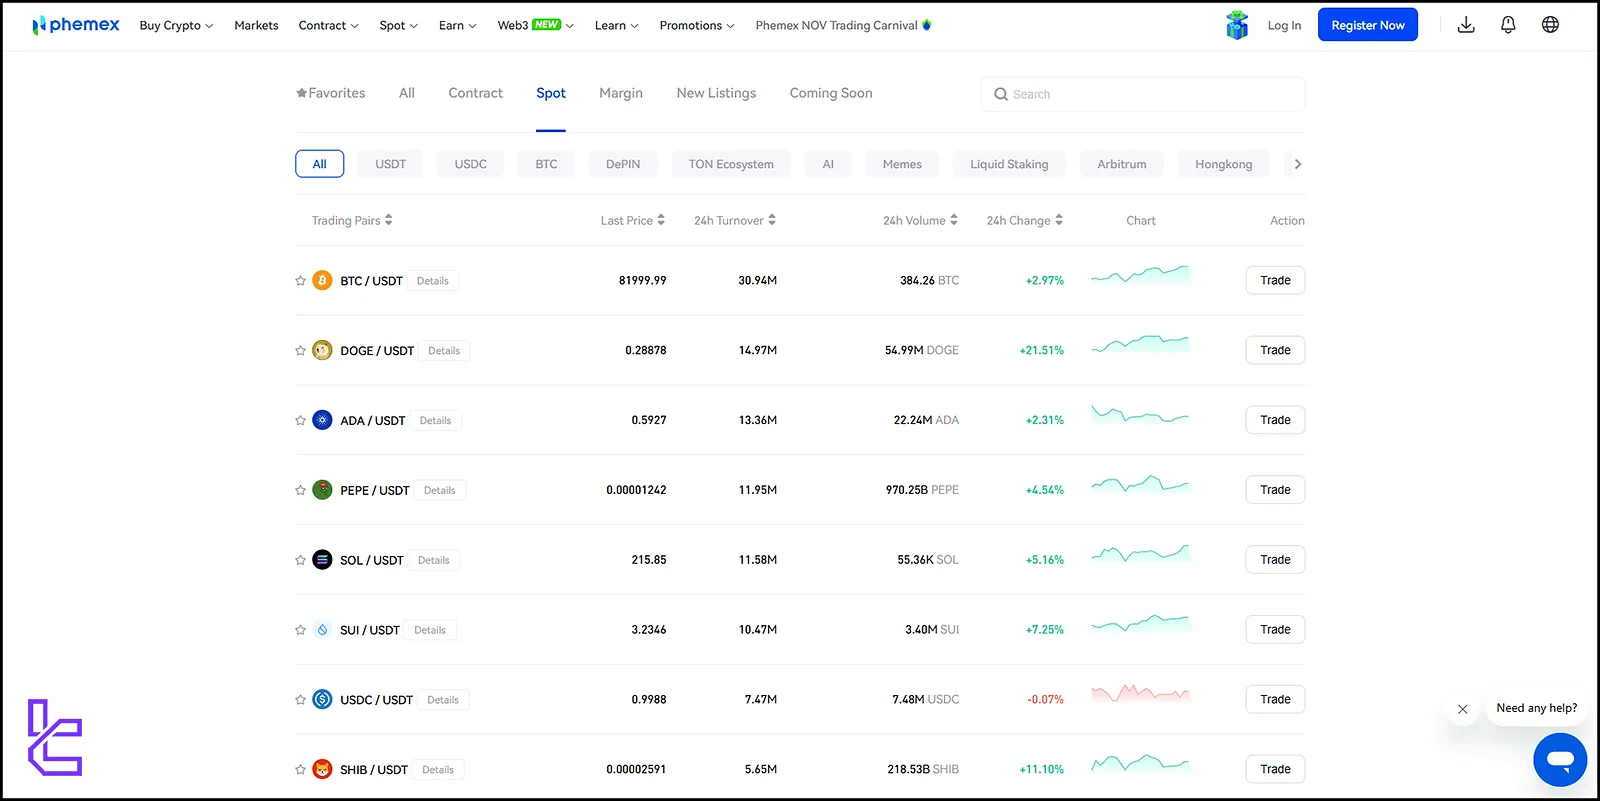Viewport: 1600px width, 801px height.
Task: Sort by 24h Change
Action: coord(1025,220)
